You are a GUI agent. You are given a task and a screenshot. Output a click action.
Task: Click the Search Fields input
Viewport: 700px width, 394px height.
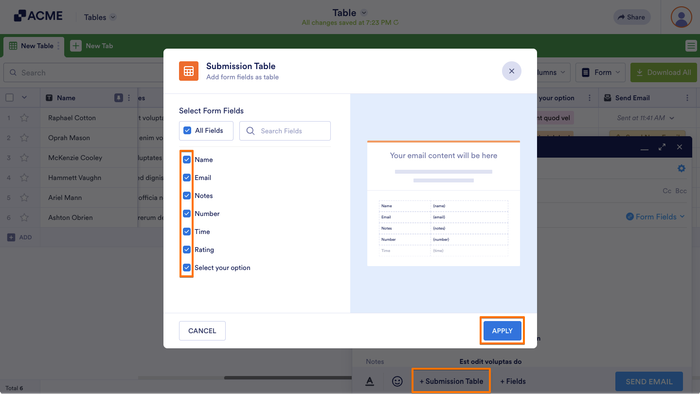(x=285, y=131)
